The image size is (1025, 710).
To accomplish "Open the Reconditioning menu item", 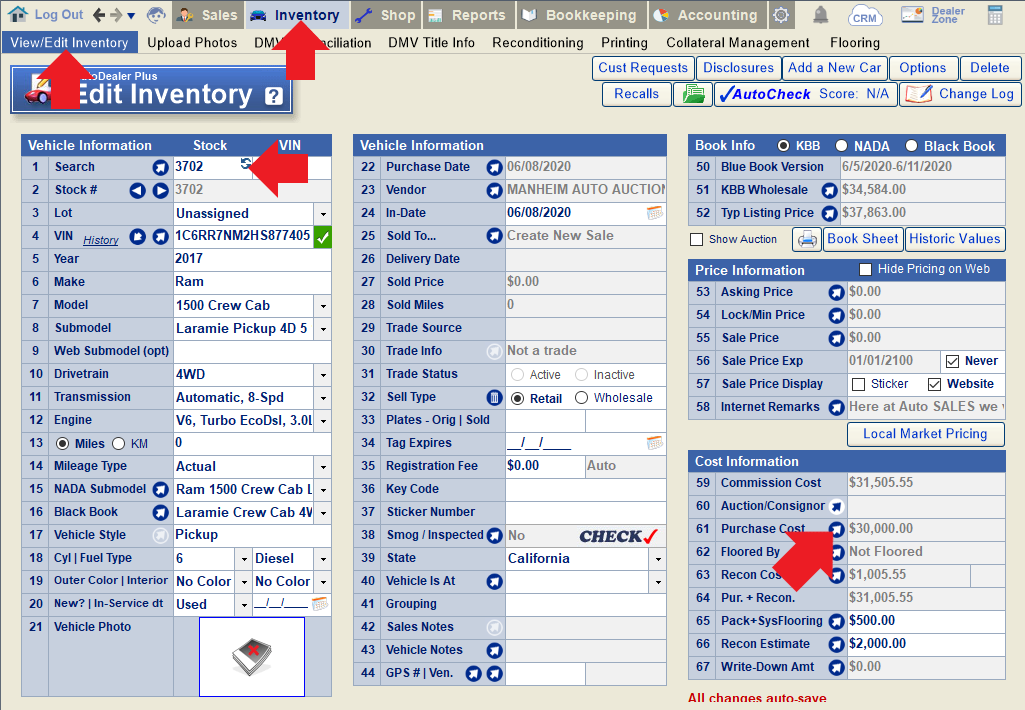I will pyautogui.click(x=537, y=43).
